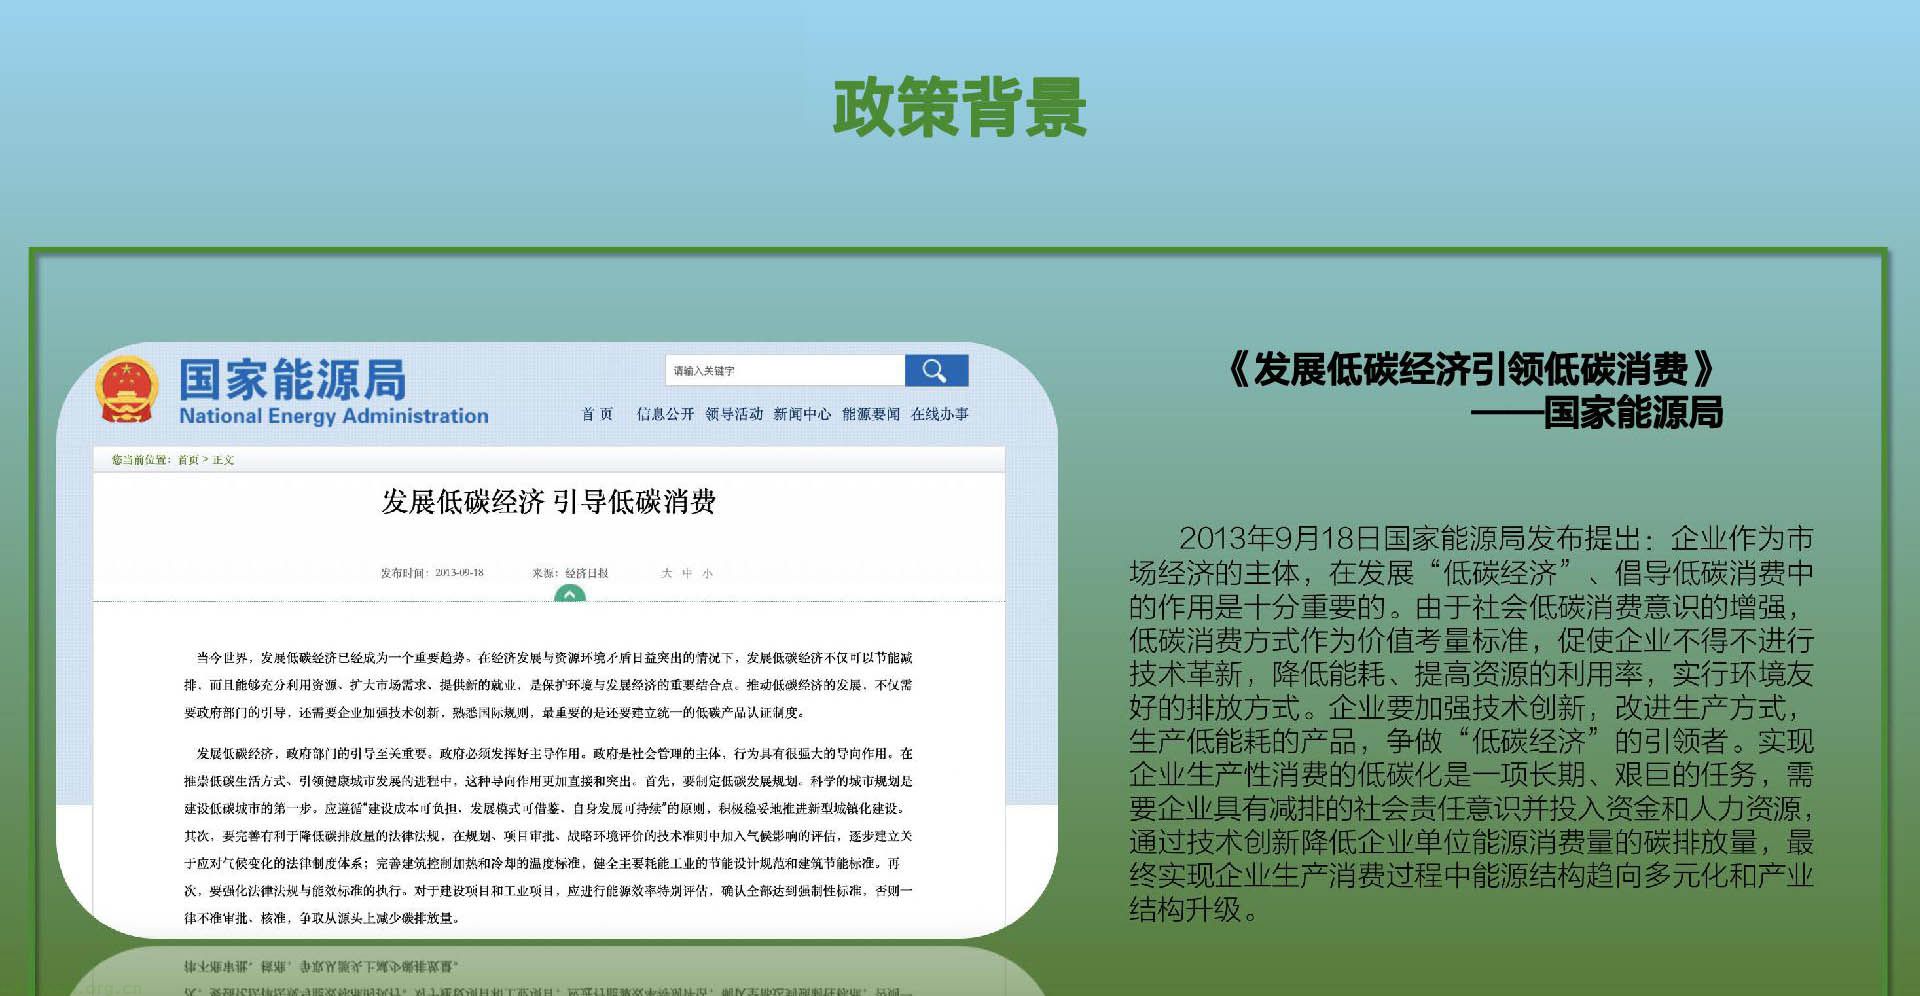Click the 国家能源局 site title
This screenshot has width=1920, height=996.
tap(293, 380)
